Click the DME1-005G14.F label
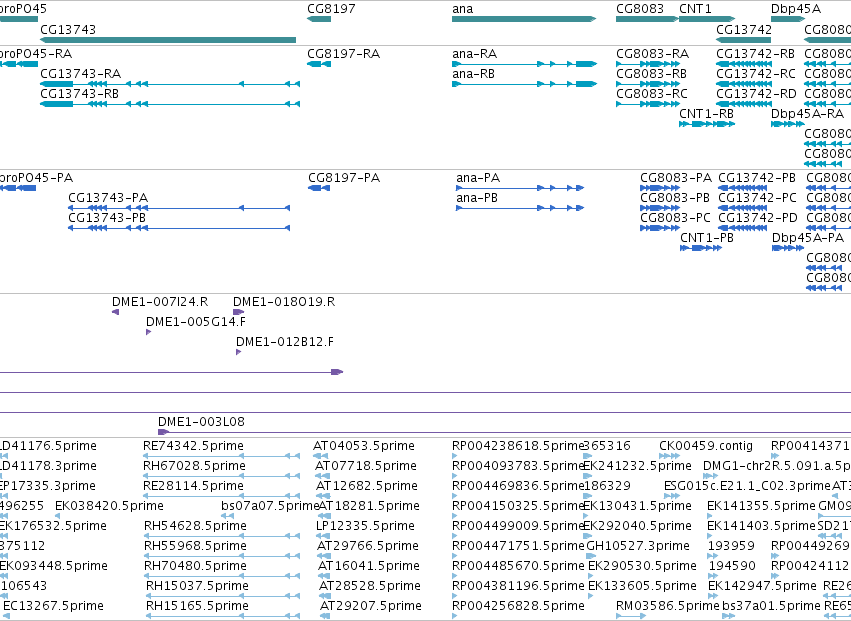 point(196,321)
